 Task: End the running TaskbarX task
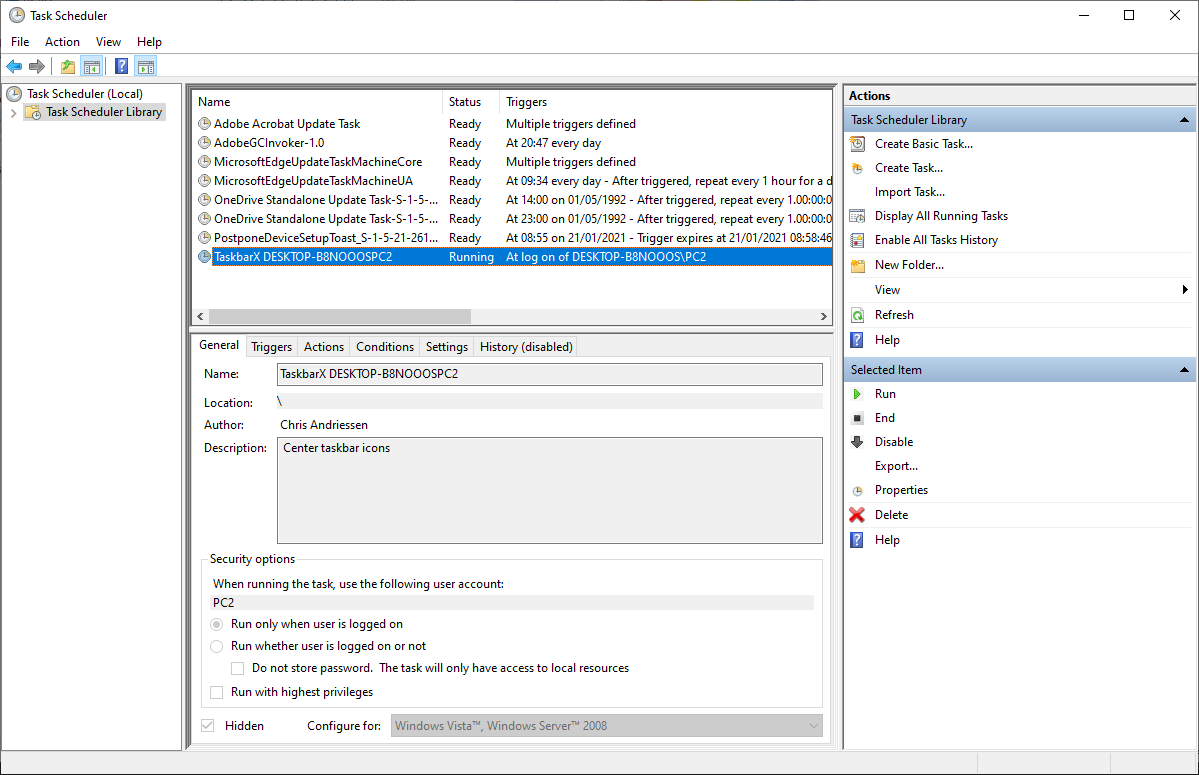(x=857, y=417)
